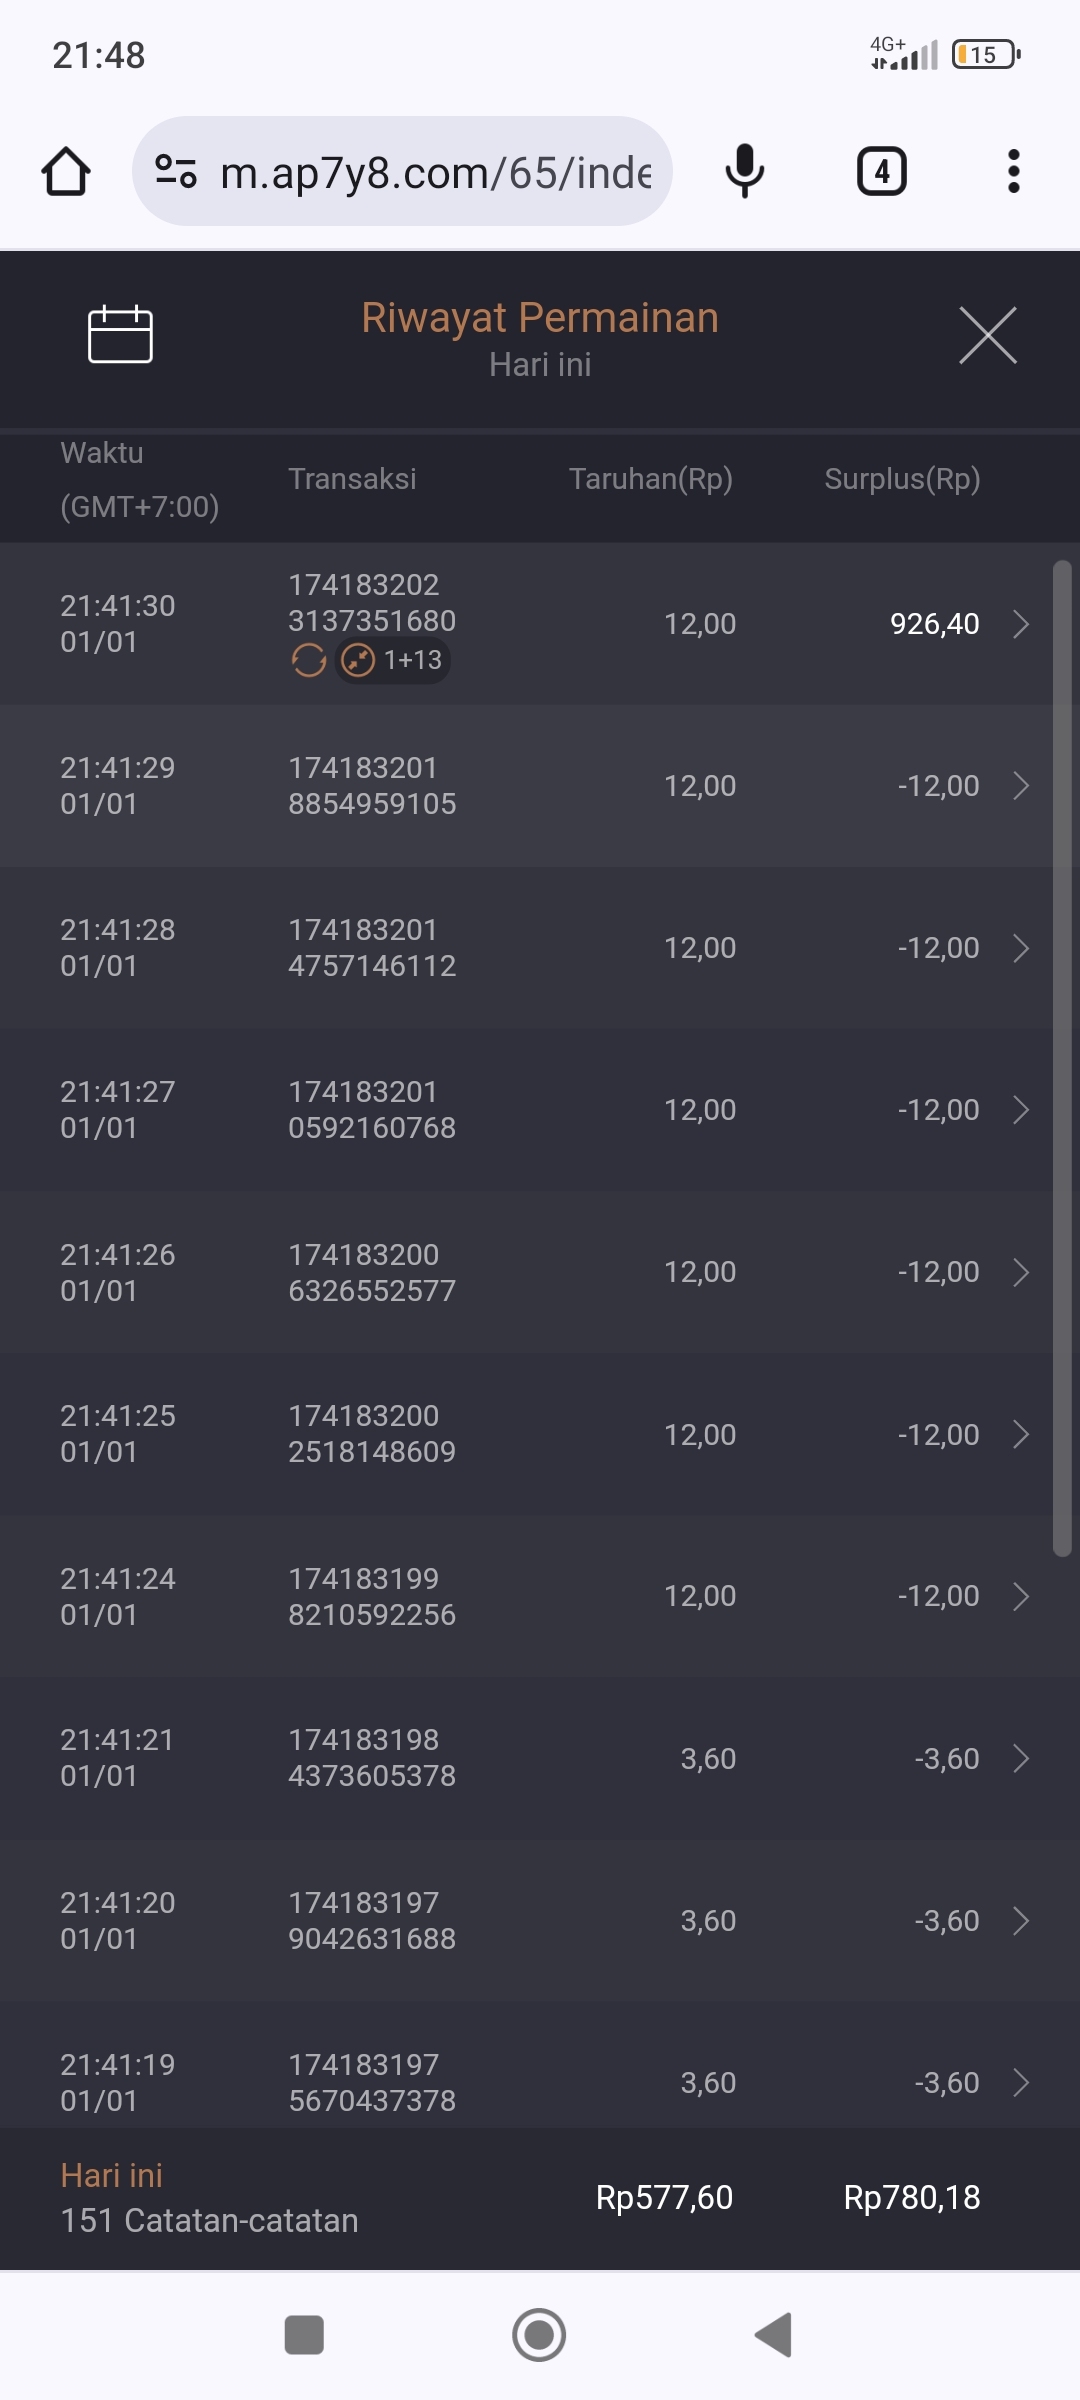Tap the Android recent apps square button
The width and height of the screenshot is (1080, 2400).
tap(304, 2335)
